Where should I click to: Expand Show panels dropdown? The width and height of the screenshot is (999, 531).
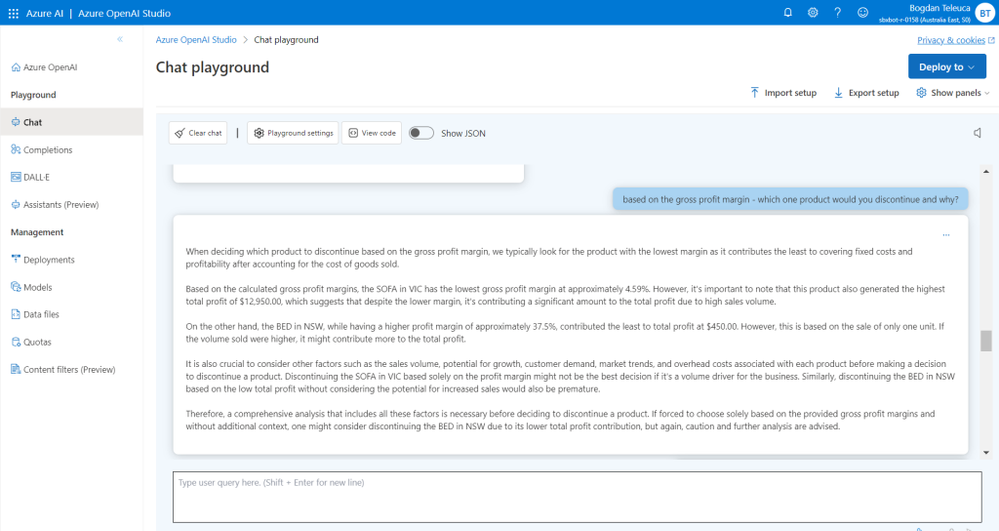953,92
